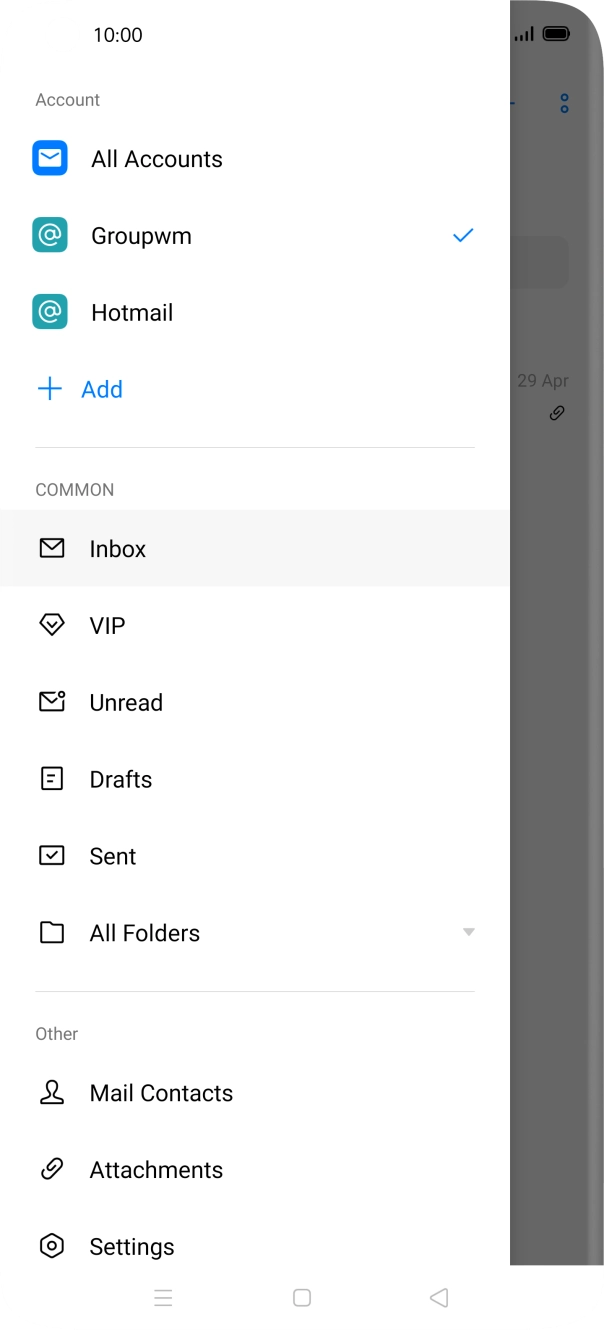Tap the checkmark next to Groupwm
This screenshot has width=604, height=1330.
(462, 235)
